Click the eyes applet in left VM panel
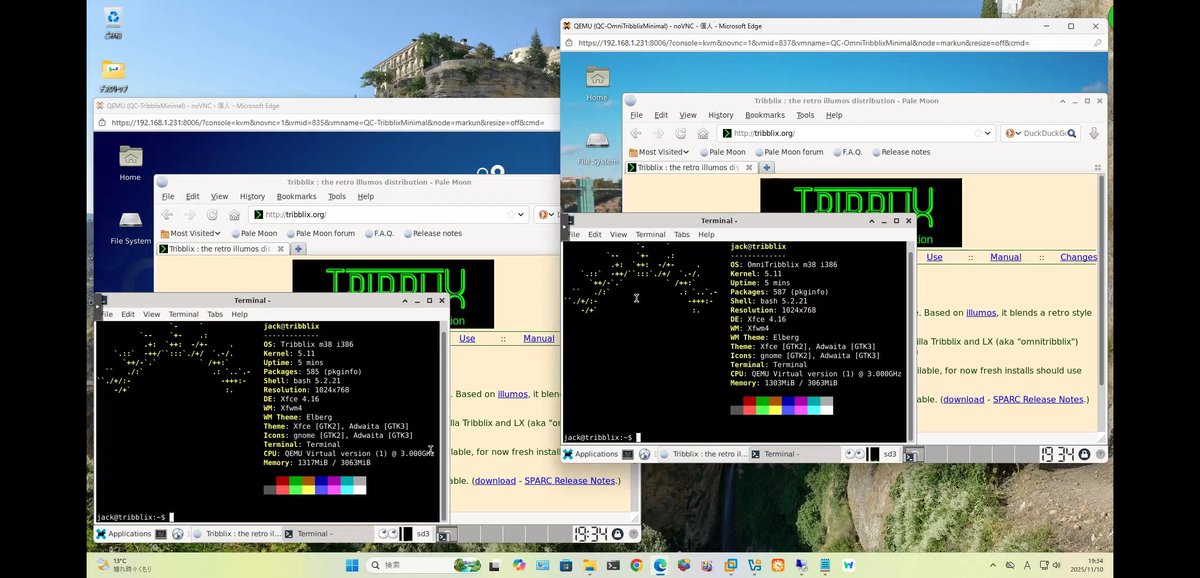Image resolution: width=1200 pixels, height=578 pixels. tap(386, 534)
